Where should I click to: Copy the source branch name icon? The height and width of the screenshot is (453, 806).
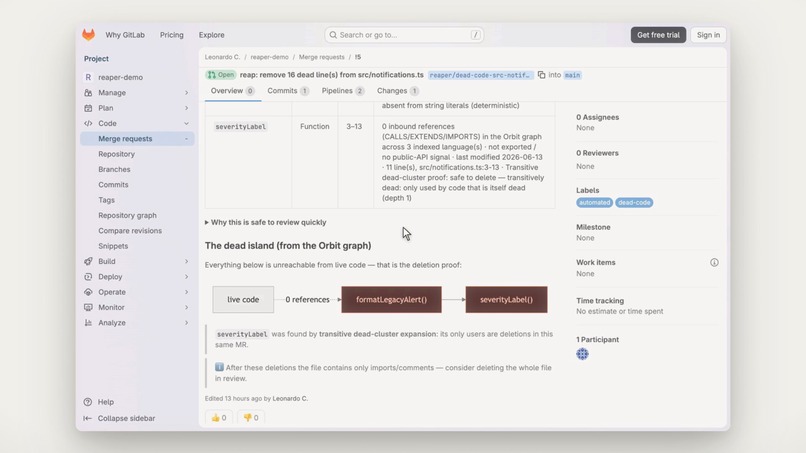click(x=541, y=75)
